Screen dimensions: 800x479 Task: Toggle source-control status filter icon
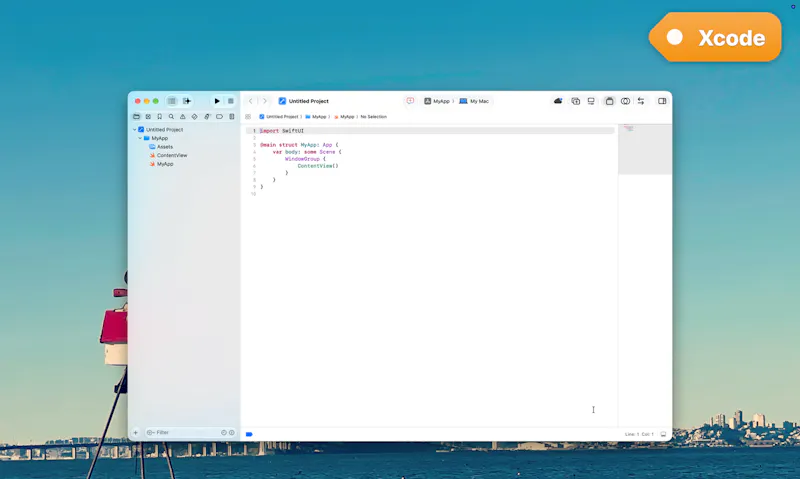[232, 433]
